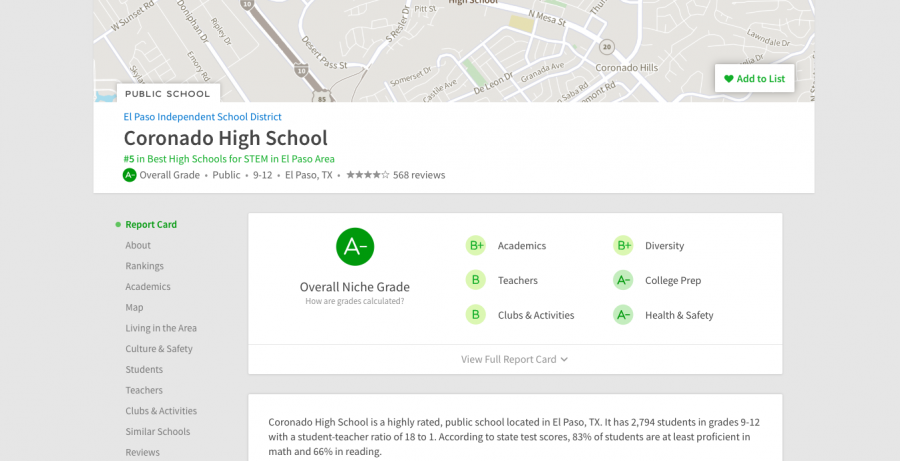This screenshot has height=461, width=900.
Task: Select Students in the sidebar
Action: click(144, 369)
